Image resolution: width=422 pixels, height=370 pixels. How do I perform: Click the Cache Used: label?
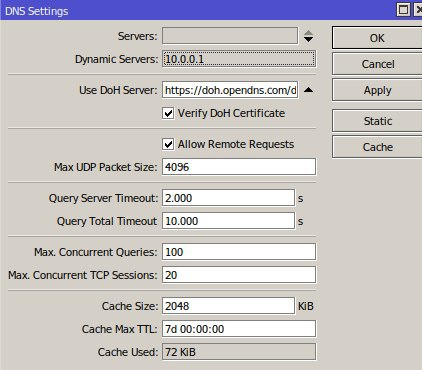coord(128,352)
